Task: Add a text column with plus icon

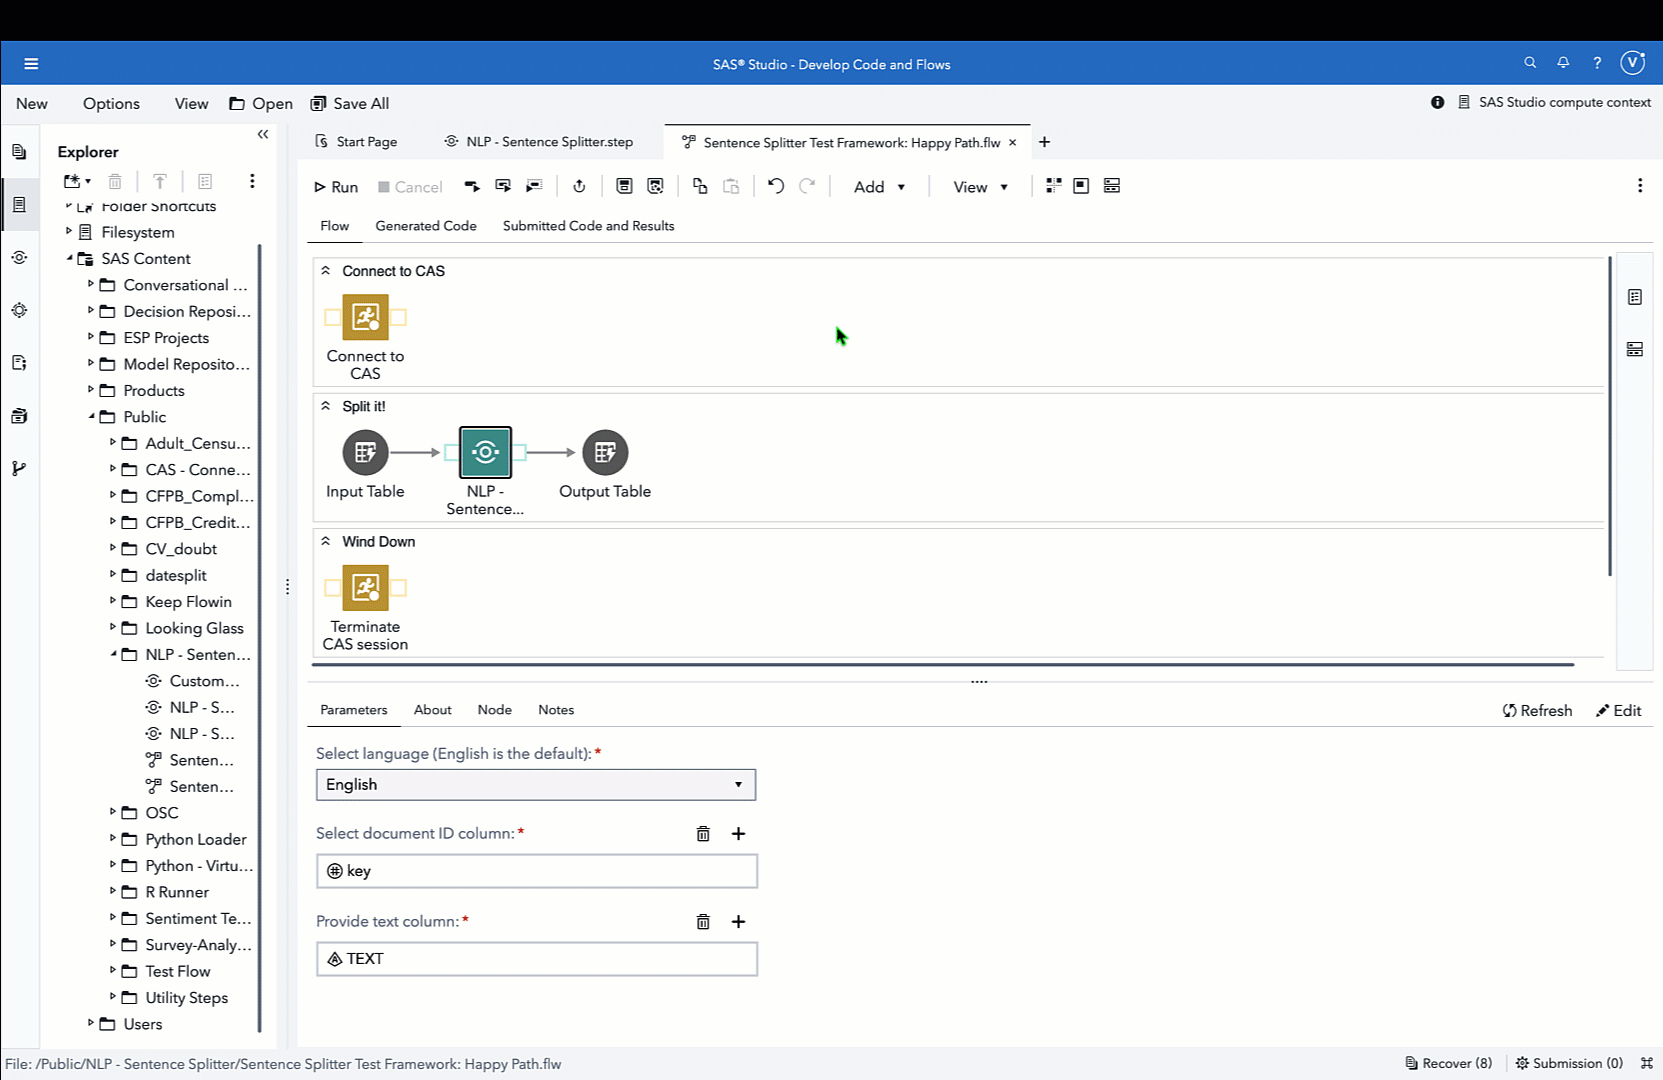Action: click(x=738, y=922)
